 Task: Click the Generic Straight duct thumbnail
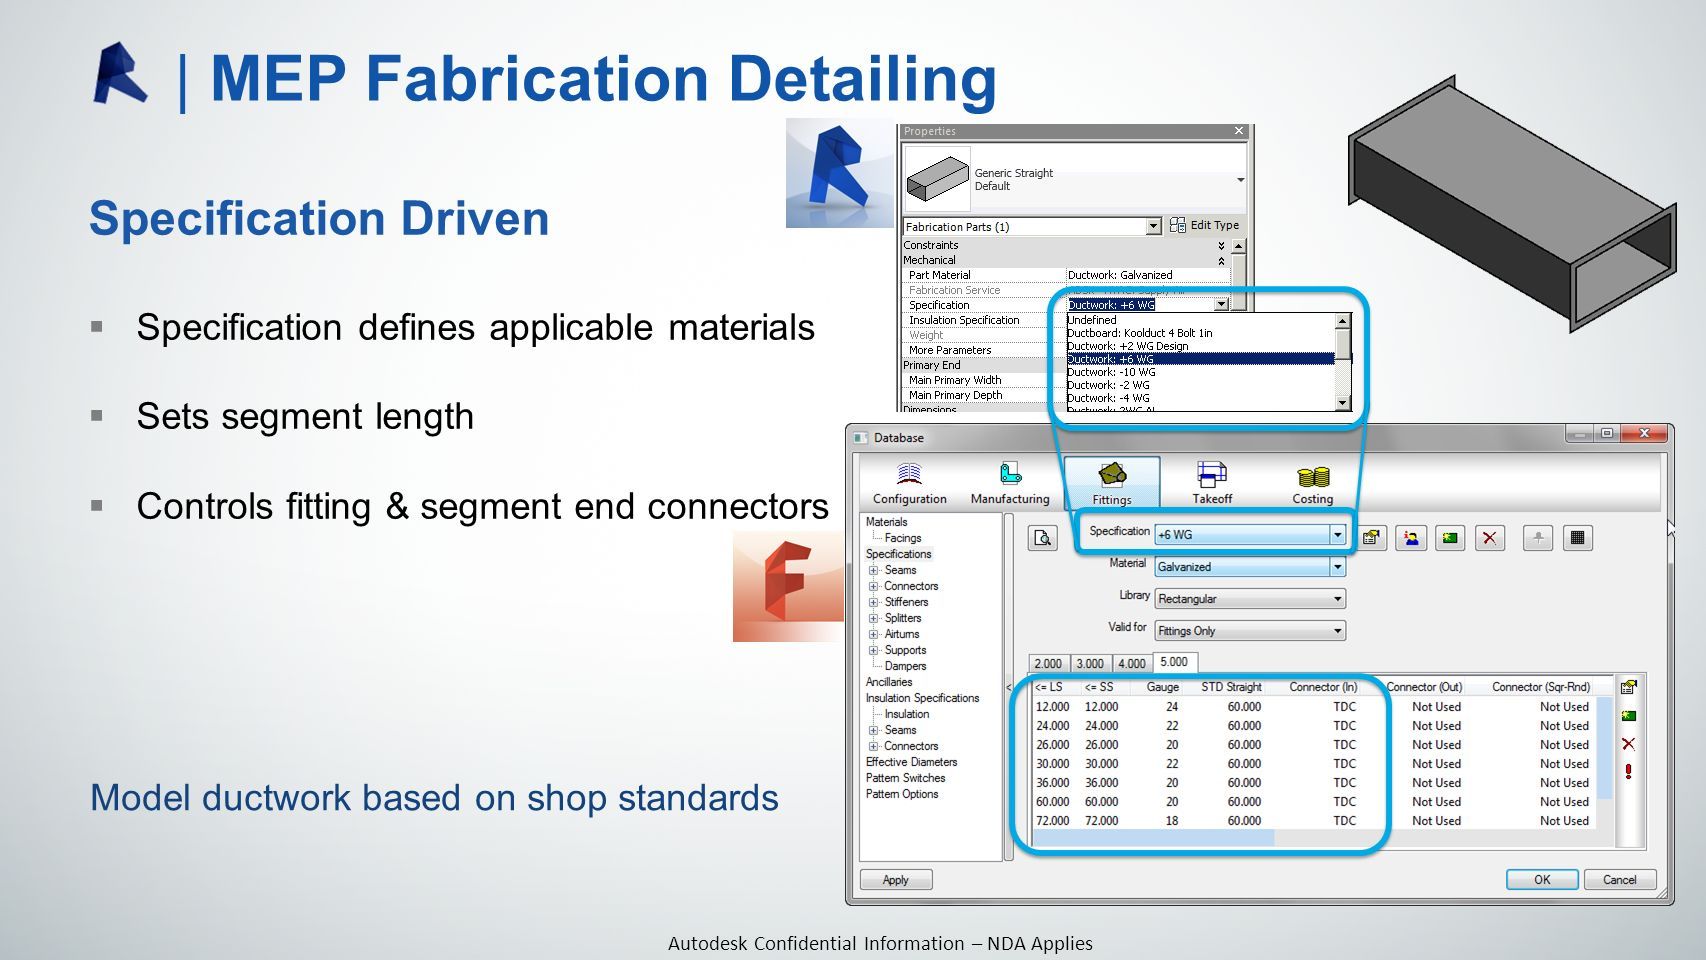[x=937, y=179]
